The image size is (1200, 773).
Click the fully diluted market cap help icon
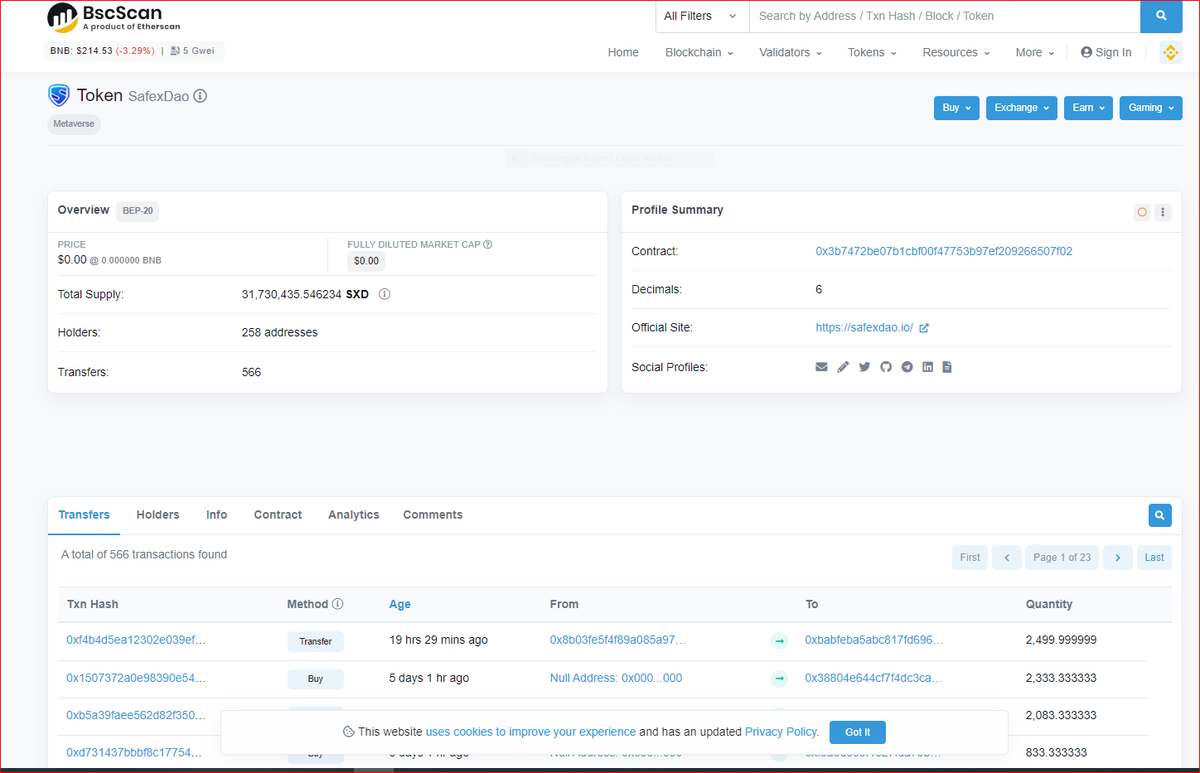[487, 244]
